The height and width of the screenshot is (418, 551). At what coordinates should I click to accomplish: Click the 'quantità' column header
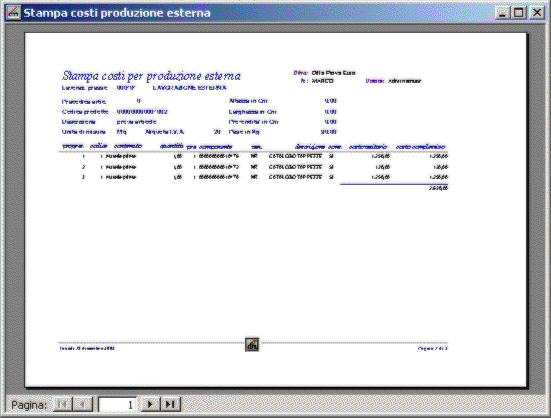pyautogui.click(x=171, y=146)
